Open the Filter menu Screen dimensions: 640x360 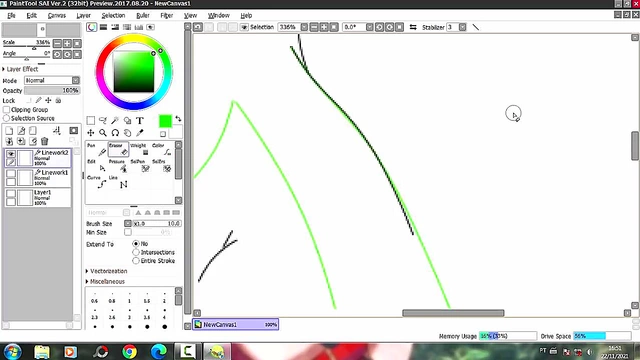(x=167, y=16)
